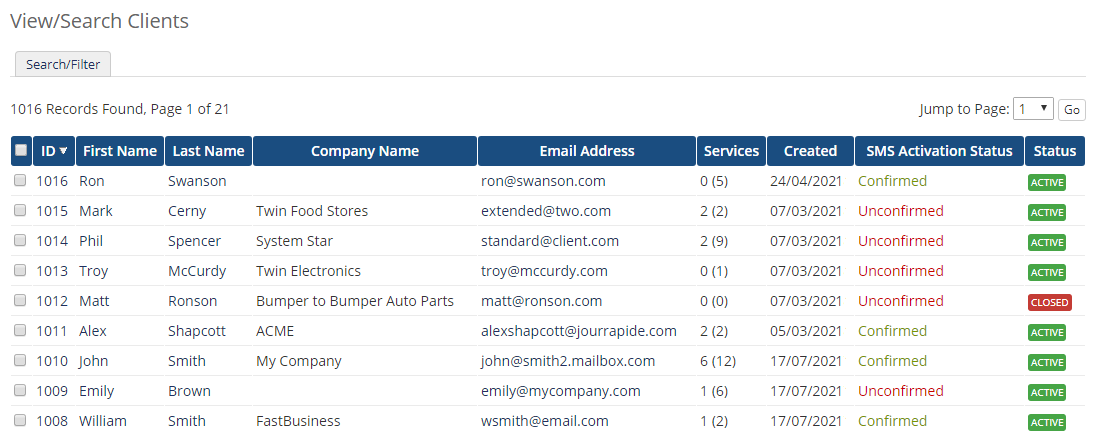Open the Bumper to Bumper Auto Parts link
Image resolution: width=1097 pixels, height=434 pixels.
point(355,301)
